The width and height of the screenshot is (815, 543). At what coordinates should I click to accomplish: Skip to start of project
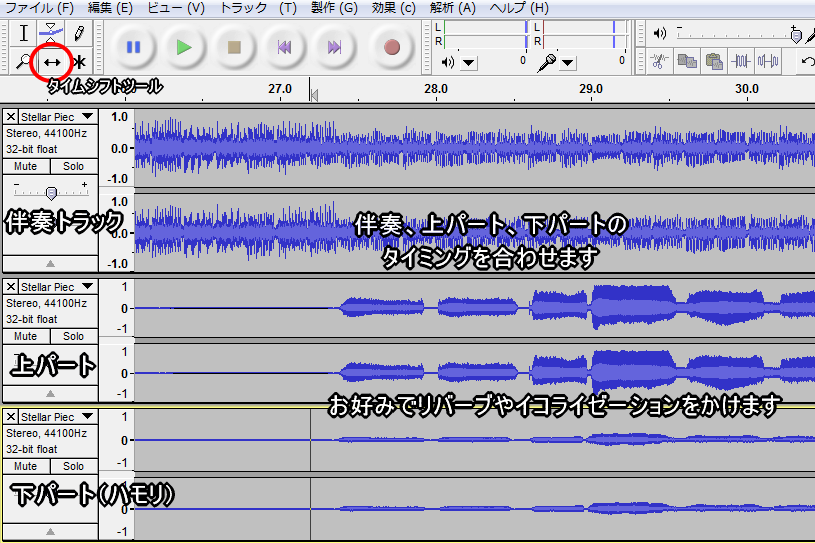pyautogui.click(x=284, y=48)
